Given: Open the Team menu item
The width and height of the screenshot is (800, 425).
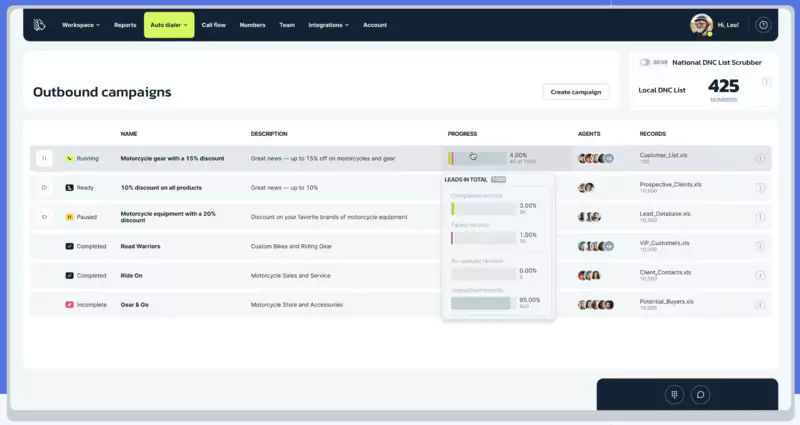Looking at the screenshot, I should click(287, 25).
